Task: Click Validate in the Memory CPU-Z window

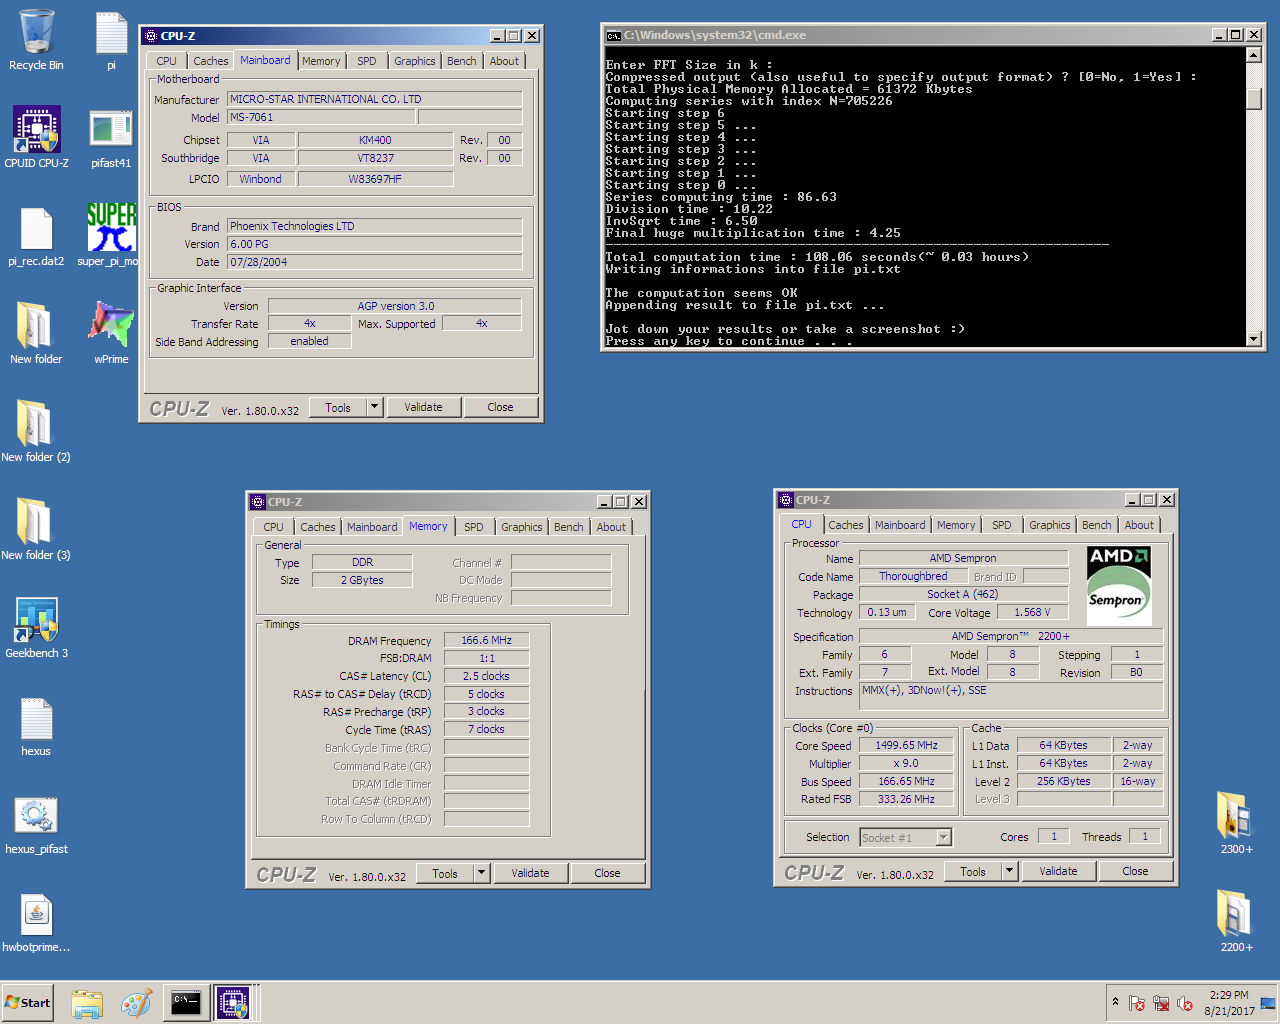Action: (530, 873)
